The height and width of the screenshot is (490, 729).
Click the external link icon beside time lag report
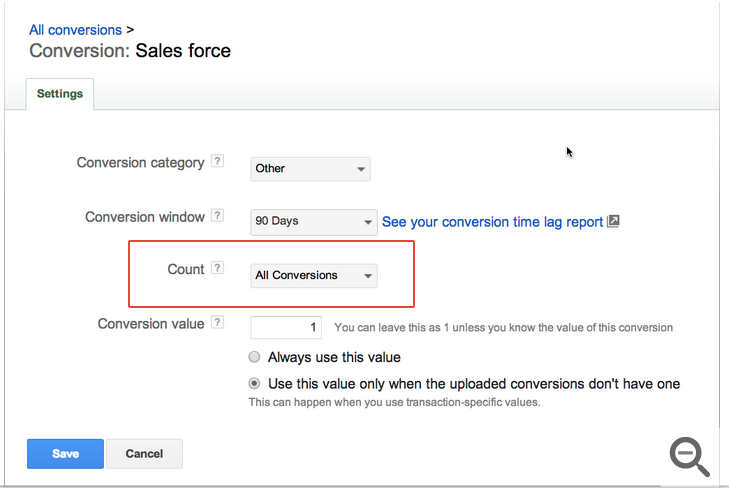[613, 221]
